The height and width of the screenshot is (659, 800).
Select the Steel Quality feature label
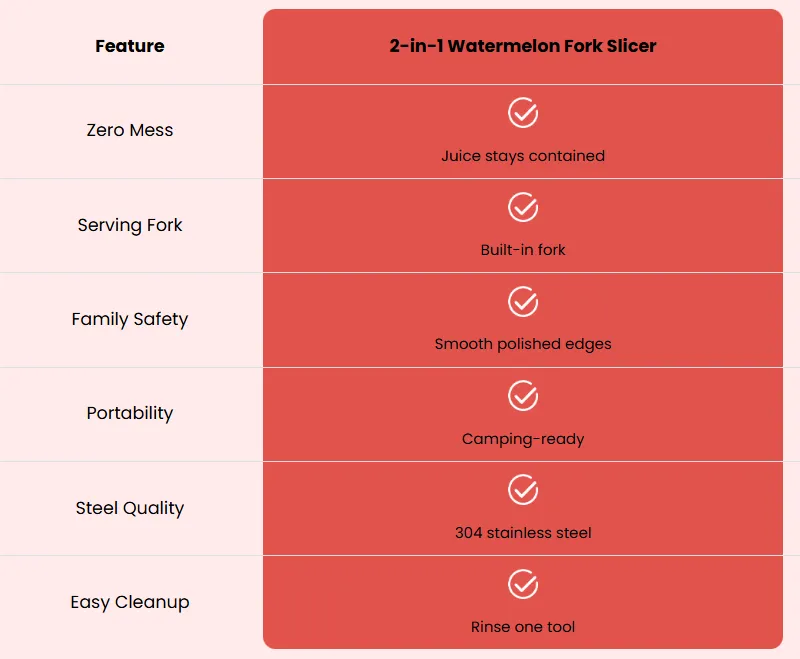pyautogui.click(x=130, y=508)
